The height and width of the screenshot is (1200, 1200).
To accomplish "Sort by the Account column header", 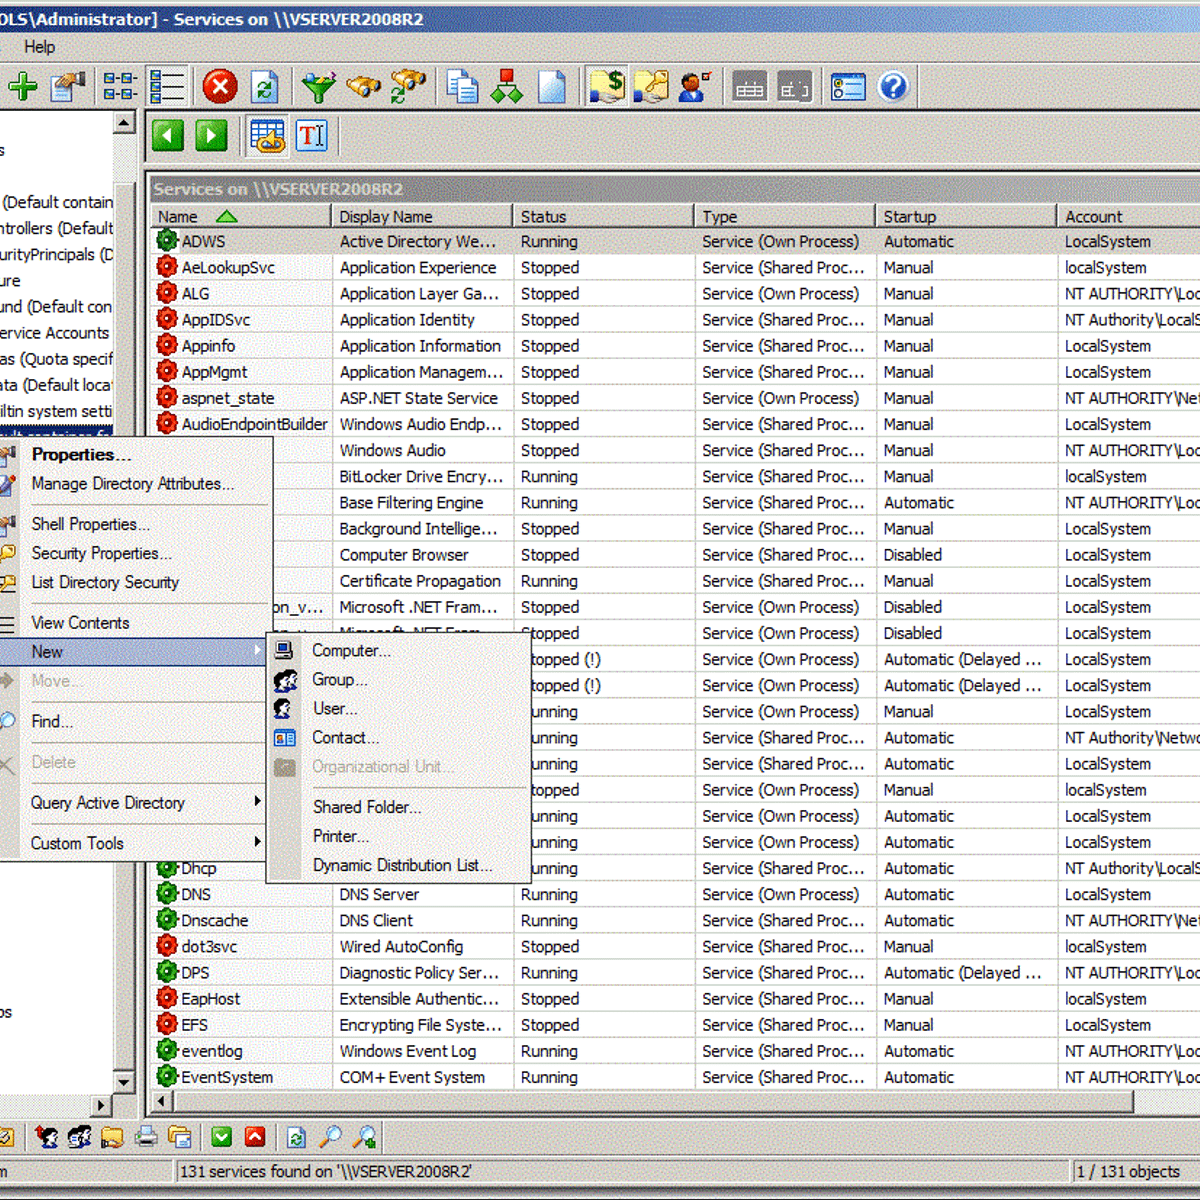I will pyautogui.click(x=1129, y=216).
